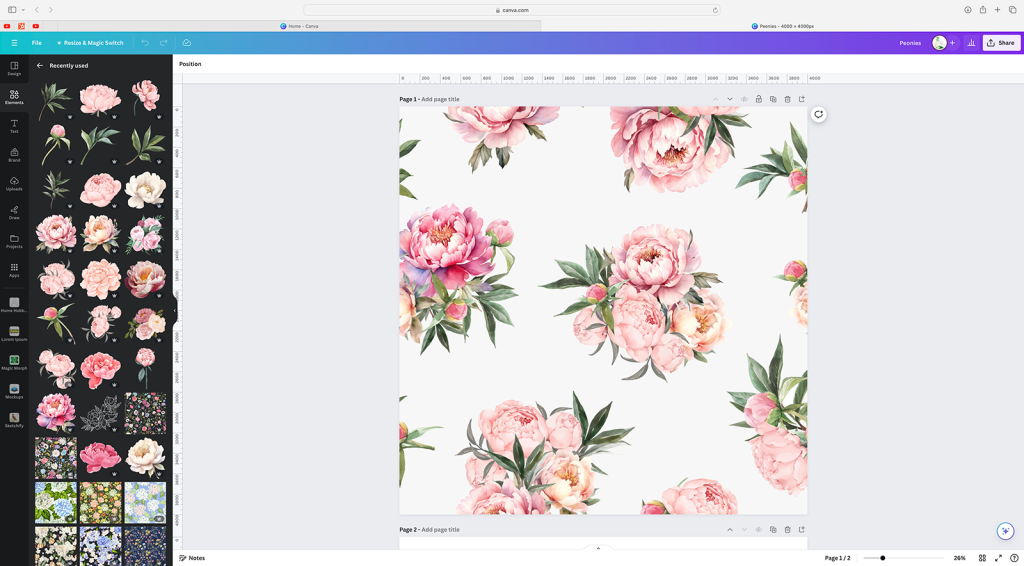Viewport: 1024px width, 566px height.
Task: Go back from Recently used list
Action: click(x=40, y=65)
